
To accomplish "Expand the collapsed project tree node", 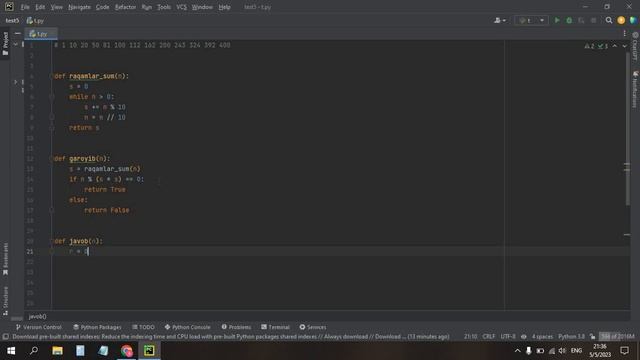I will click(16, 82).
